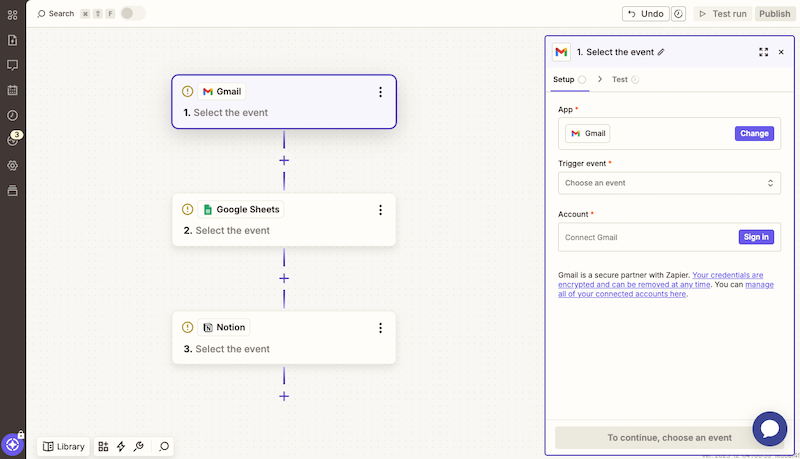Viewport: 800px width, 459px height.
Task: Click the Test run button
Action: (722, 14)
